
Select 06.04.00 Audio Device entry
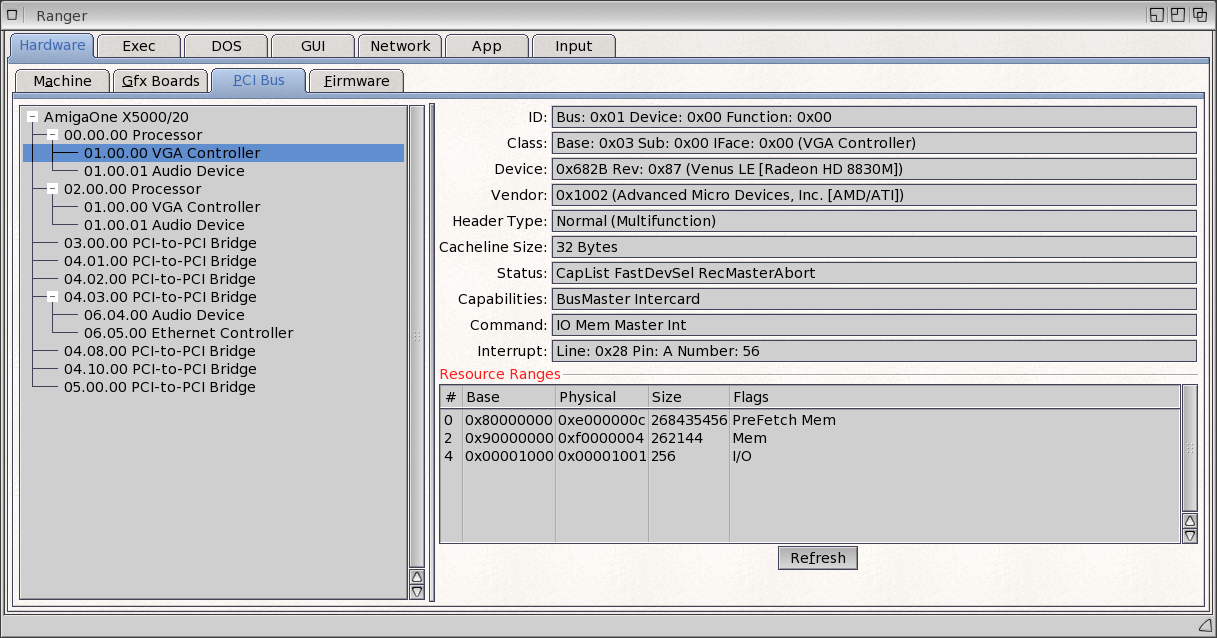click(x=164, y=315)
